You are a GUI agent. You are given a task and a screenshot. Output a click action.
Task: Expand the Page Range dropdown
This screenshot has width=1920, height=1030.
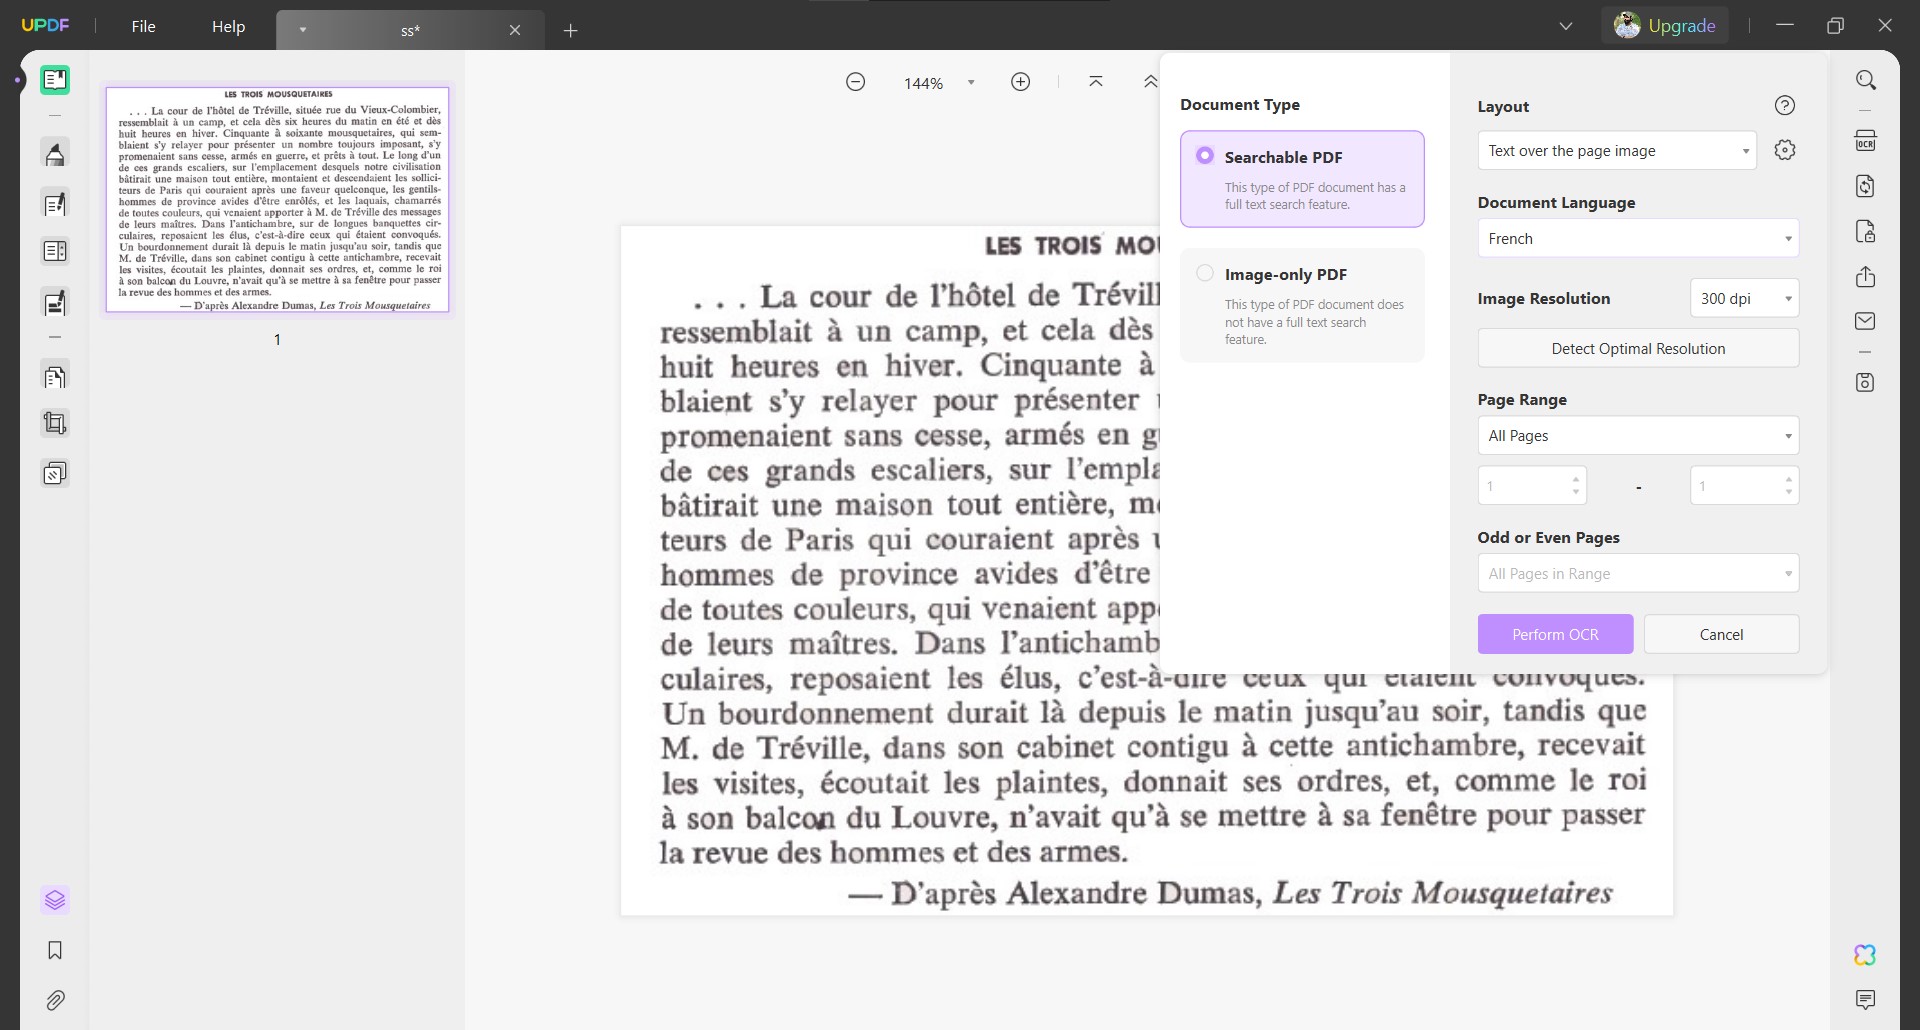tap(1637, 435)
